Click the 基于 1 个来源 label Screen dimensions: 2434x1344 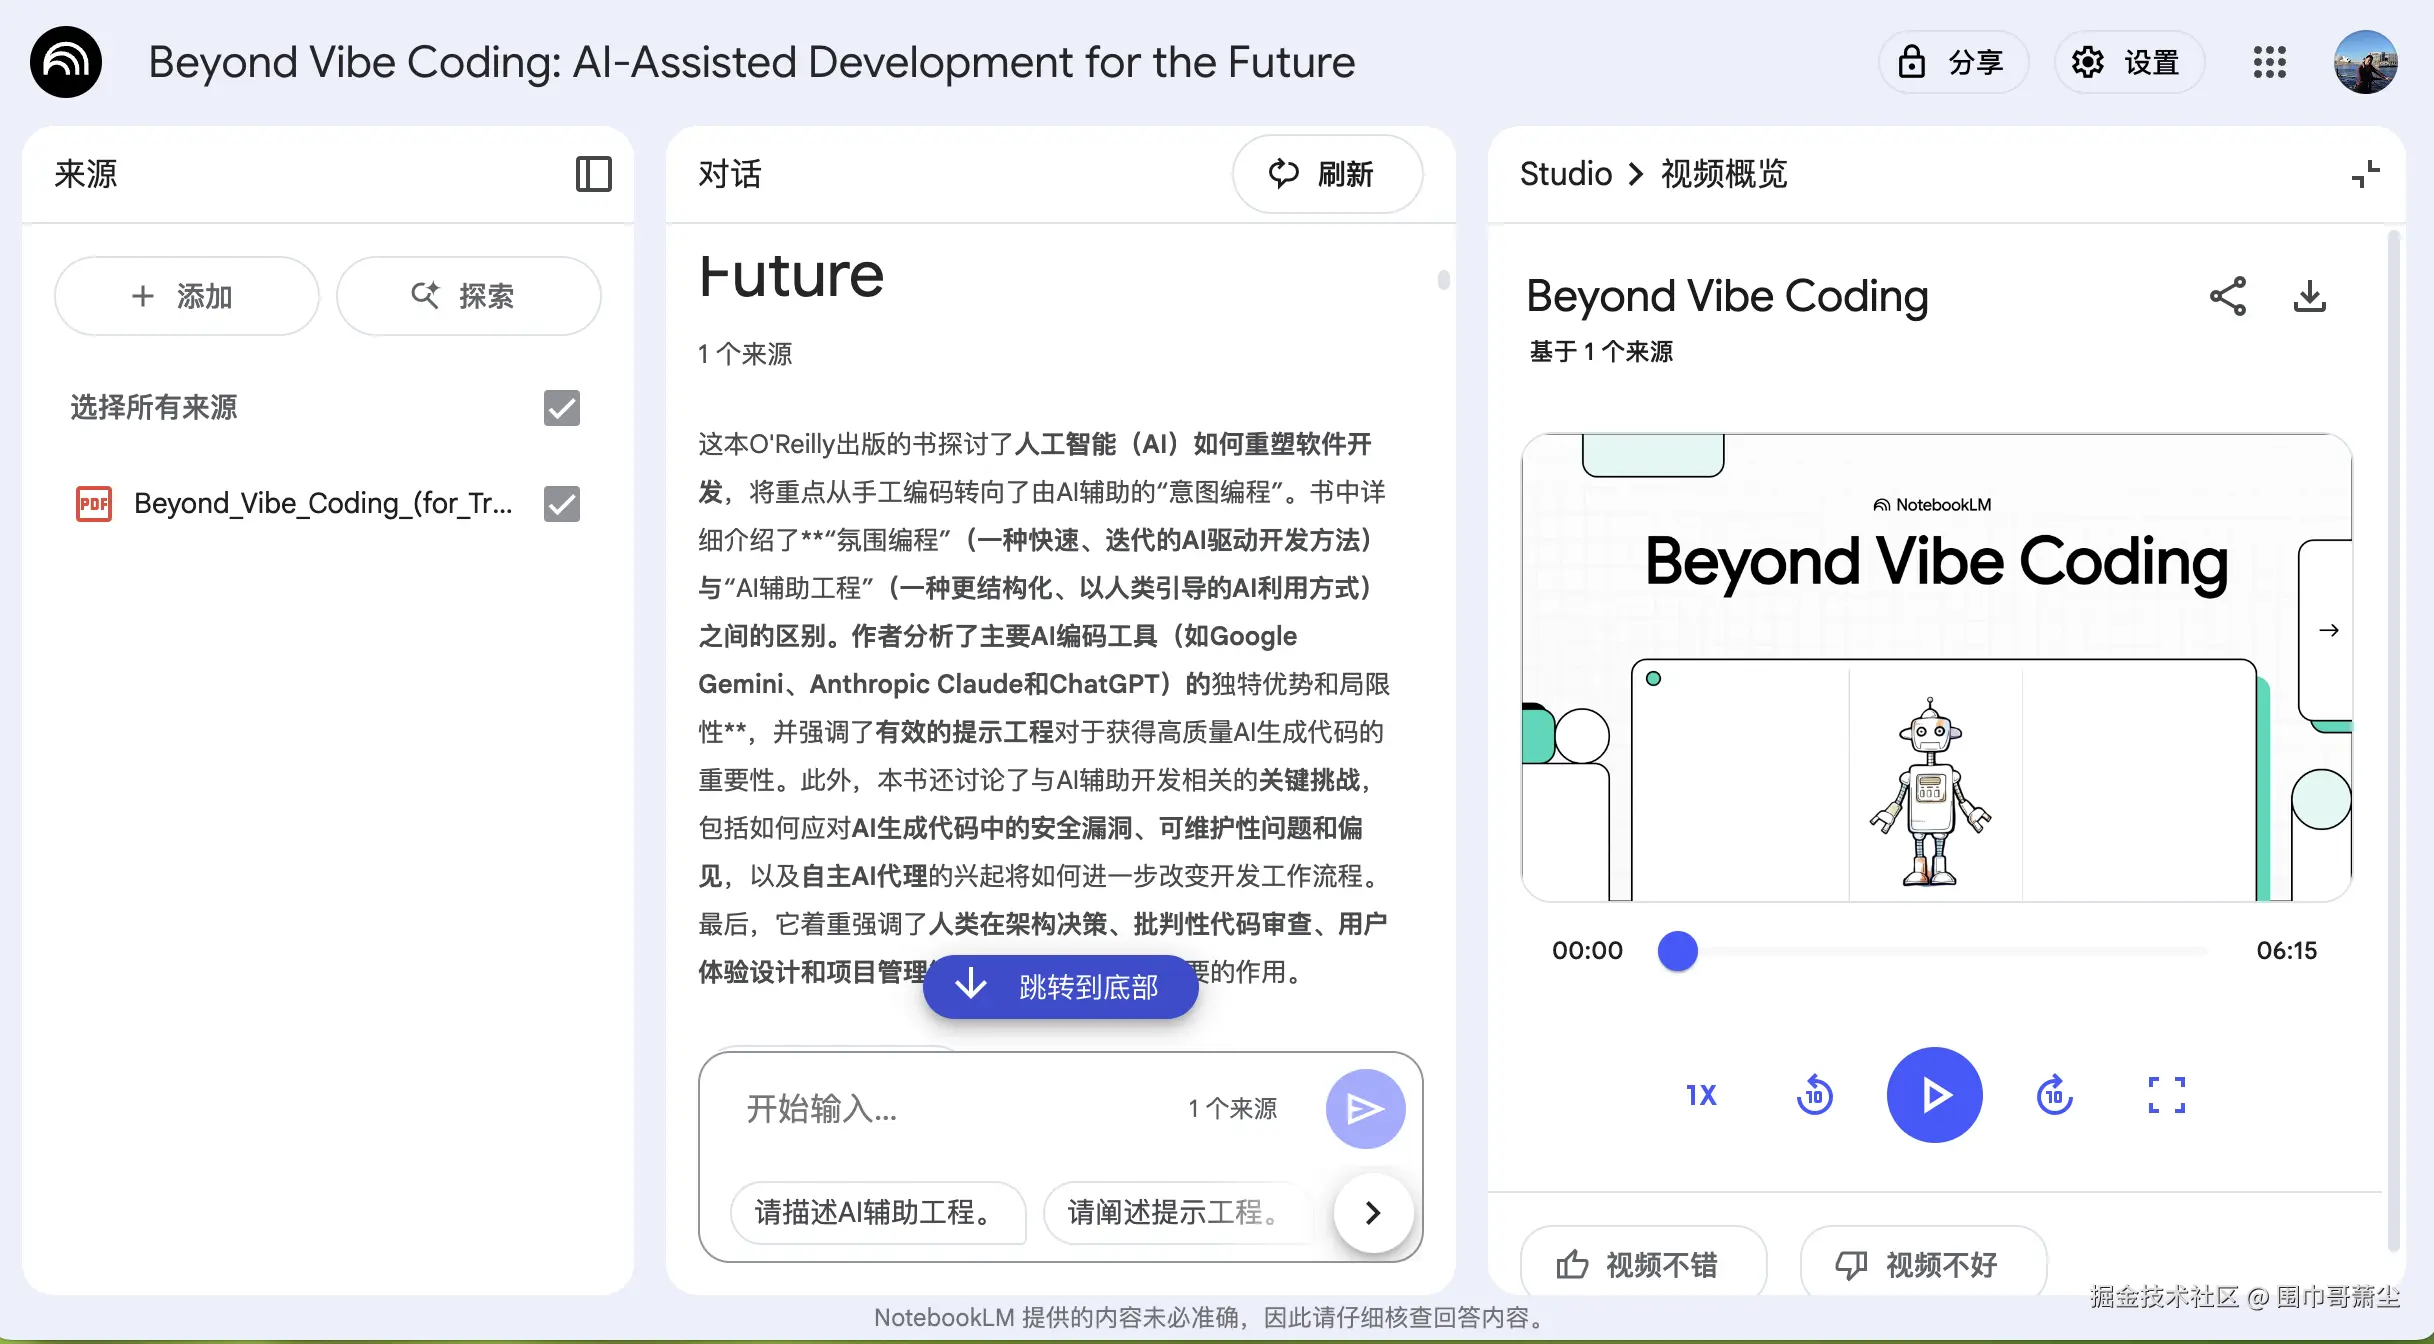[1601, 351]
